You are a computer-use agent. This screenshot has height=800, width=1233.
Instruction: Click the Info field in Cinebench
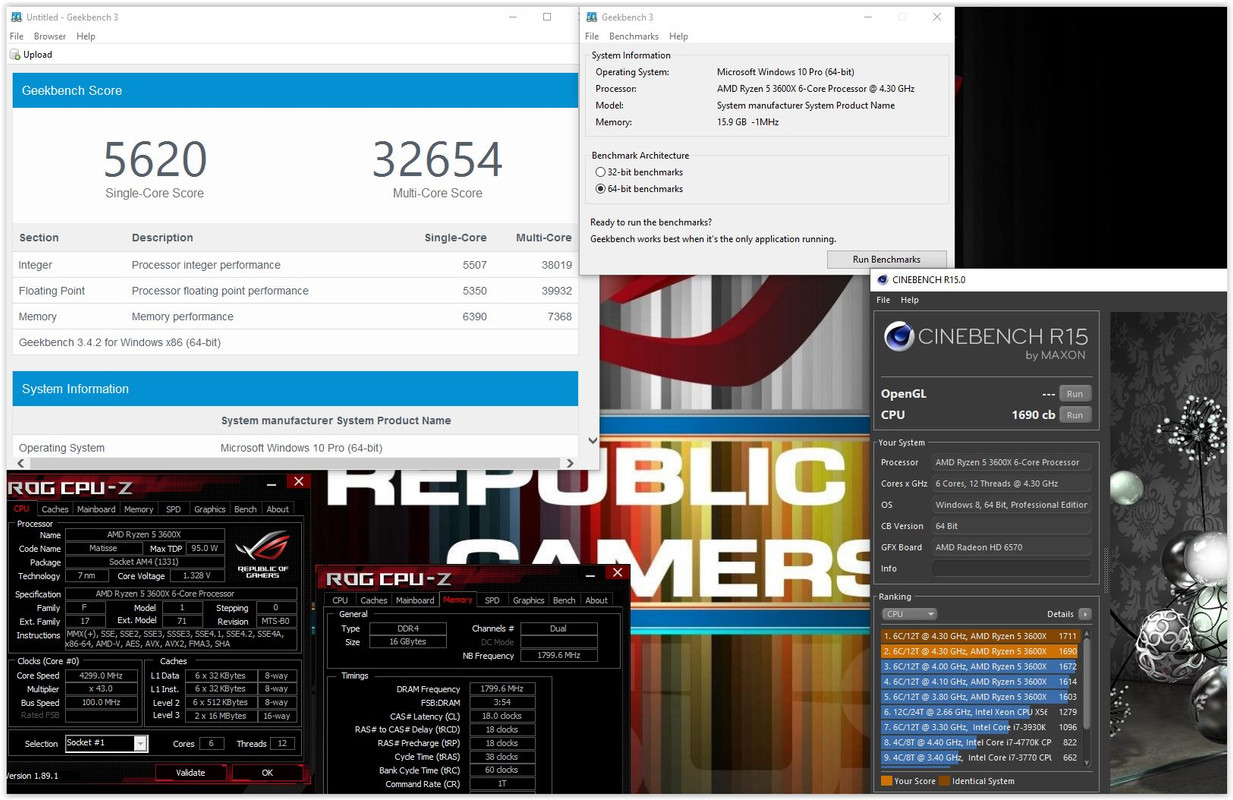coord(1011,568)
